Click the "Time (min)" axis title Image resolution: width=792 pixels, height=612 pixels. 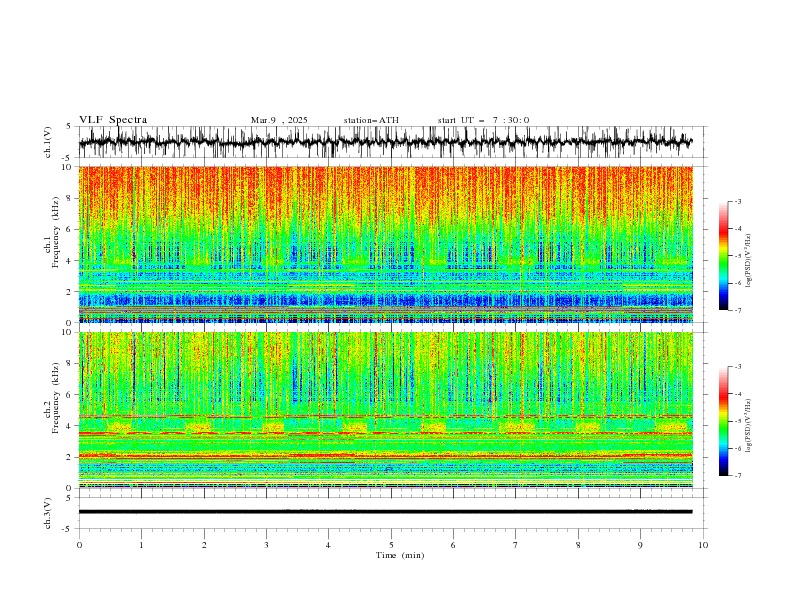(400, 555)
